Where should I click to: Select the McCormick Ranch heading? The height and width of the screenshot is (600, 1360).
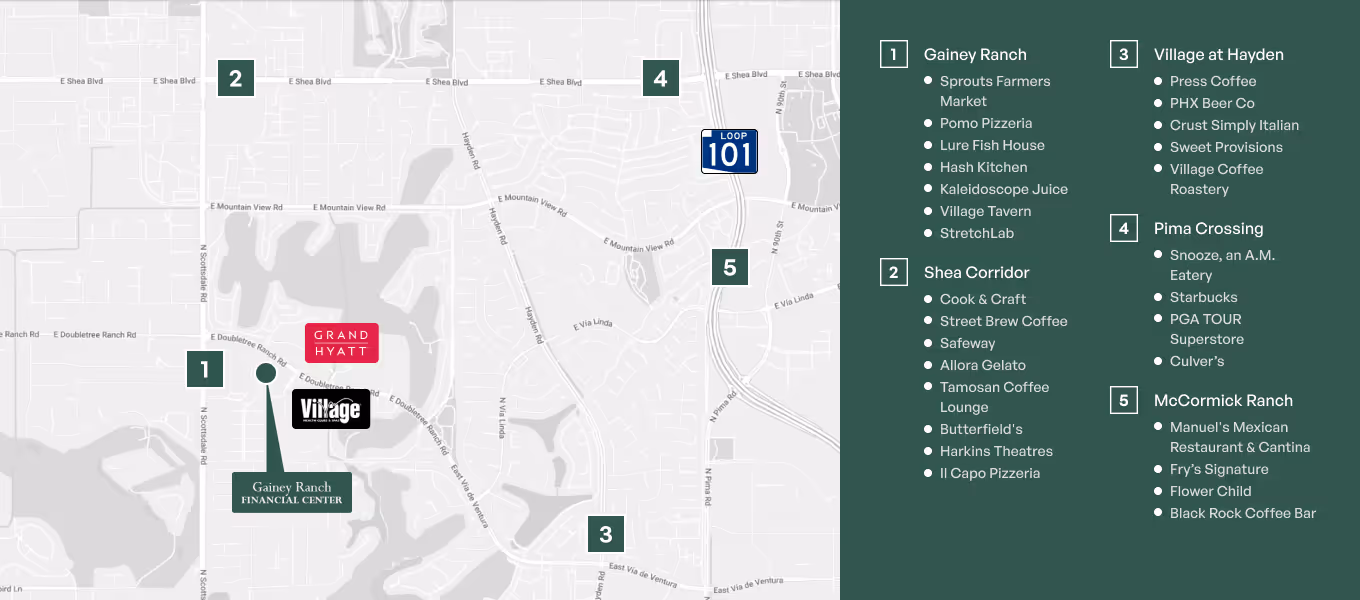tap(1223, 400)
